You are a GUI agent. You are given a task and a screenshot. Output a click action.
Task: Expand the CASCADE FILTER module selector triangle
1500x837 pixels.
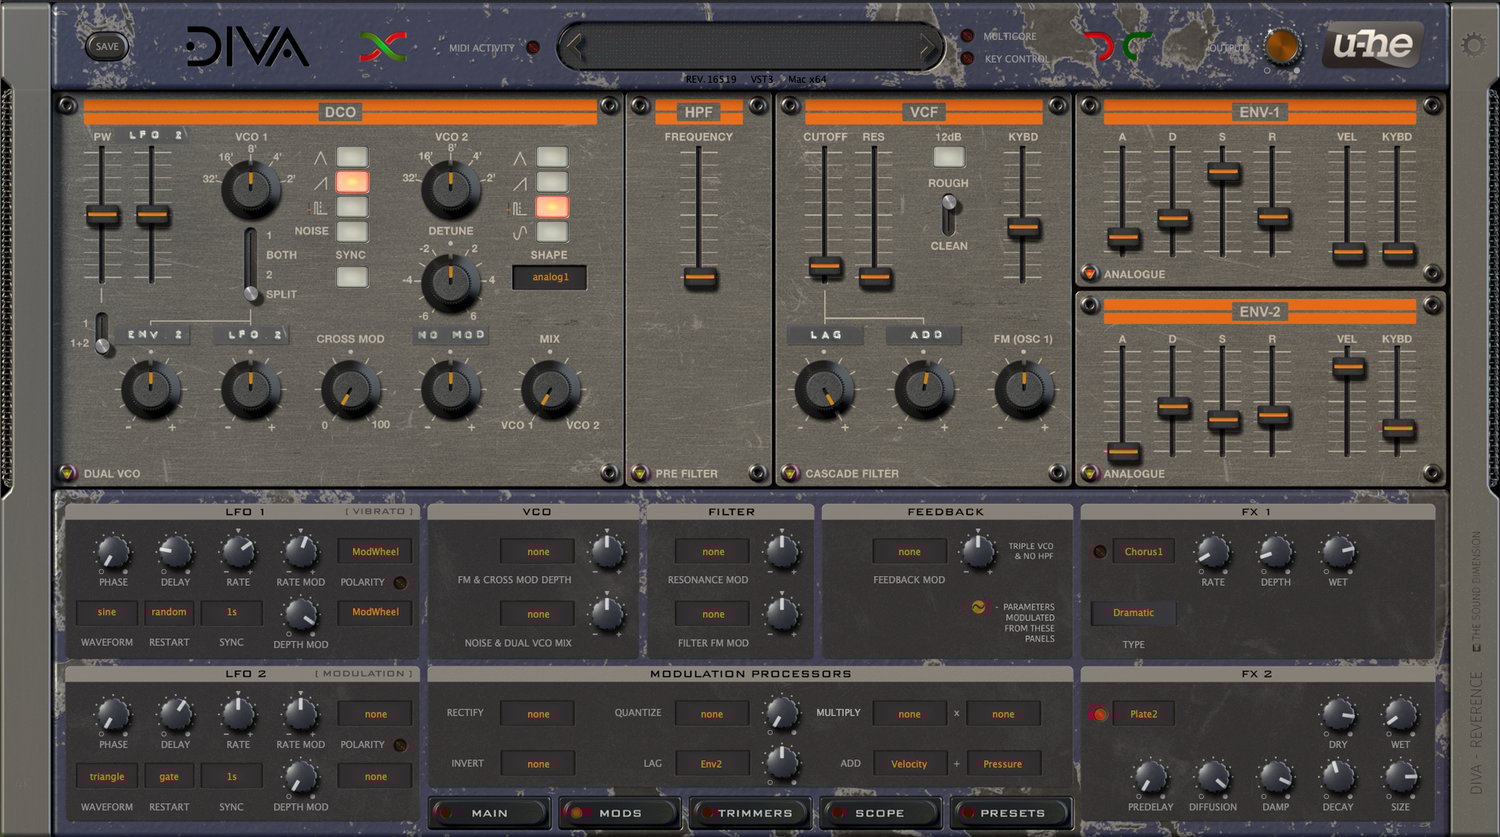point(790,473)
